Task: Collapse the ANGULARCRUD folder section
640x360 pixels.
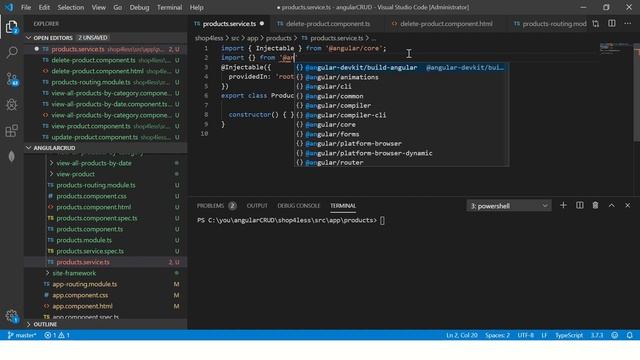Action: [x=106, y=148]
